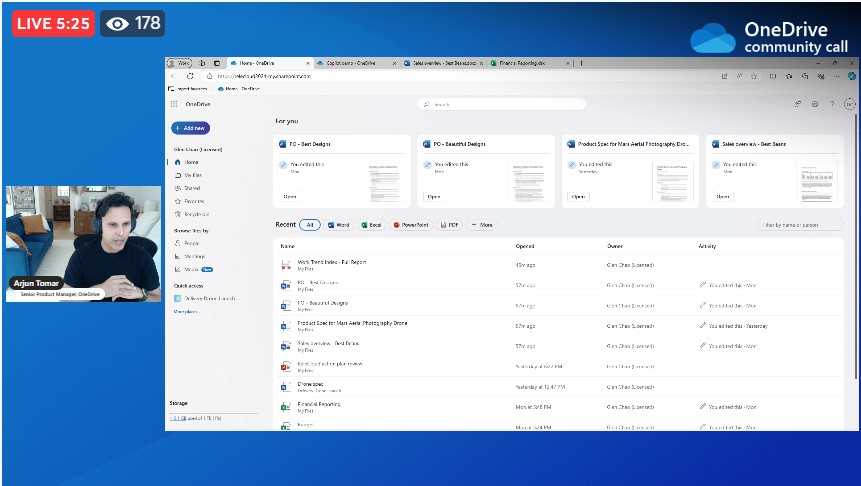This screenshot has width=861, height=486.
Task: Open browser settings and more menu
Action: (836, 76)
